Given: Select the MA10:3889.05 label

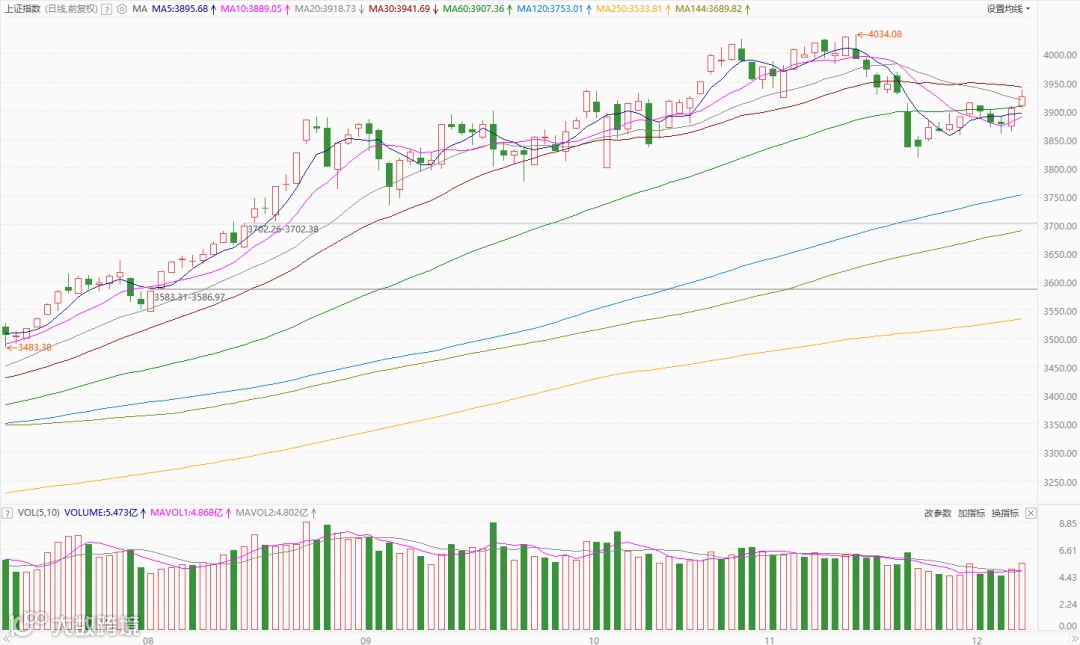Looking at the screenshot, I should pyautogui.click(x=251, y=10).
